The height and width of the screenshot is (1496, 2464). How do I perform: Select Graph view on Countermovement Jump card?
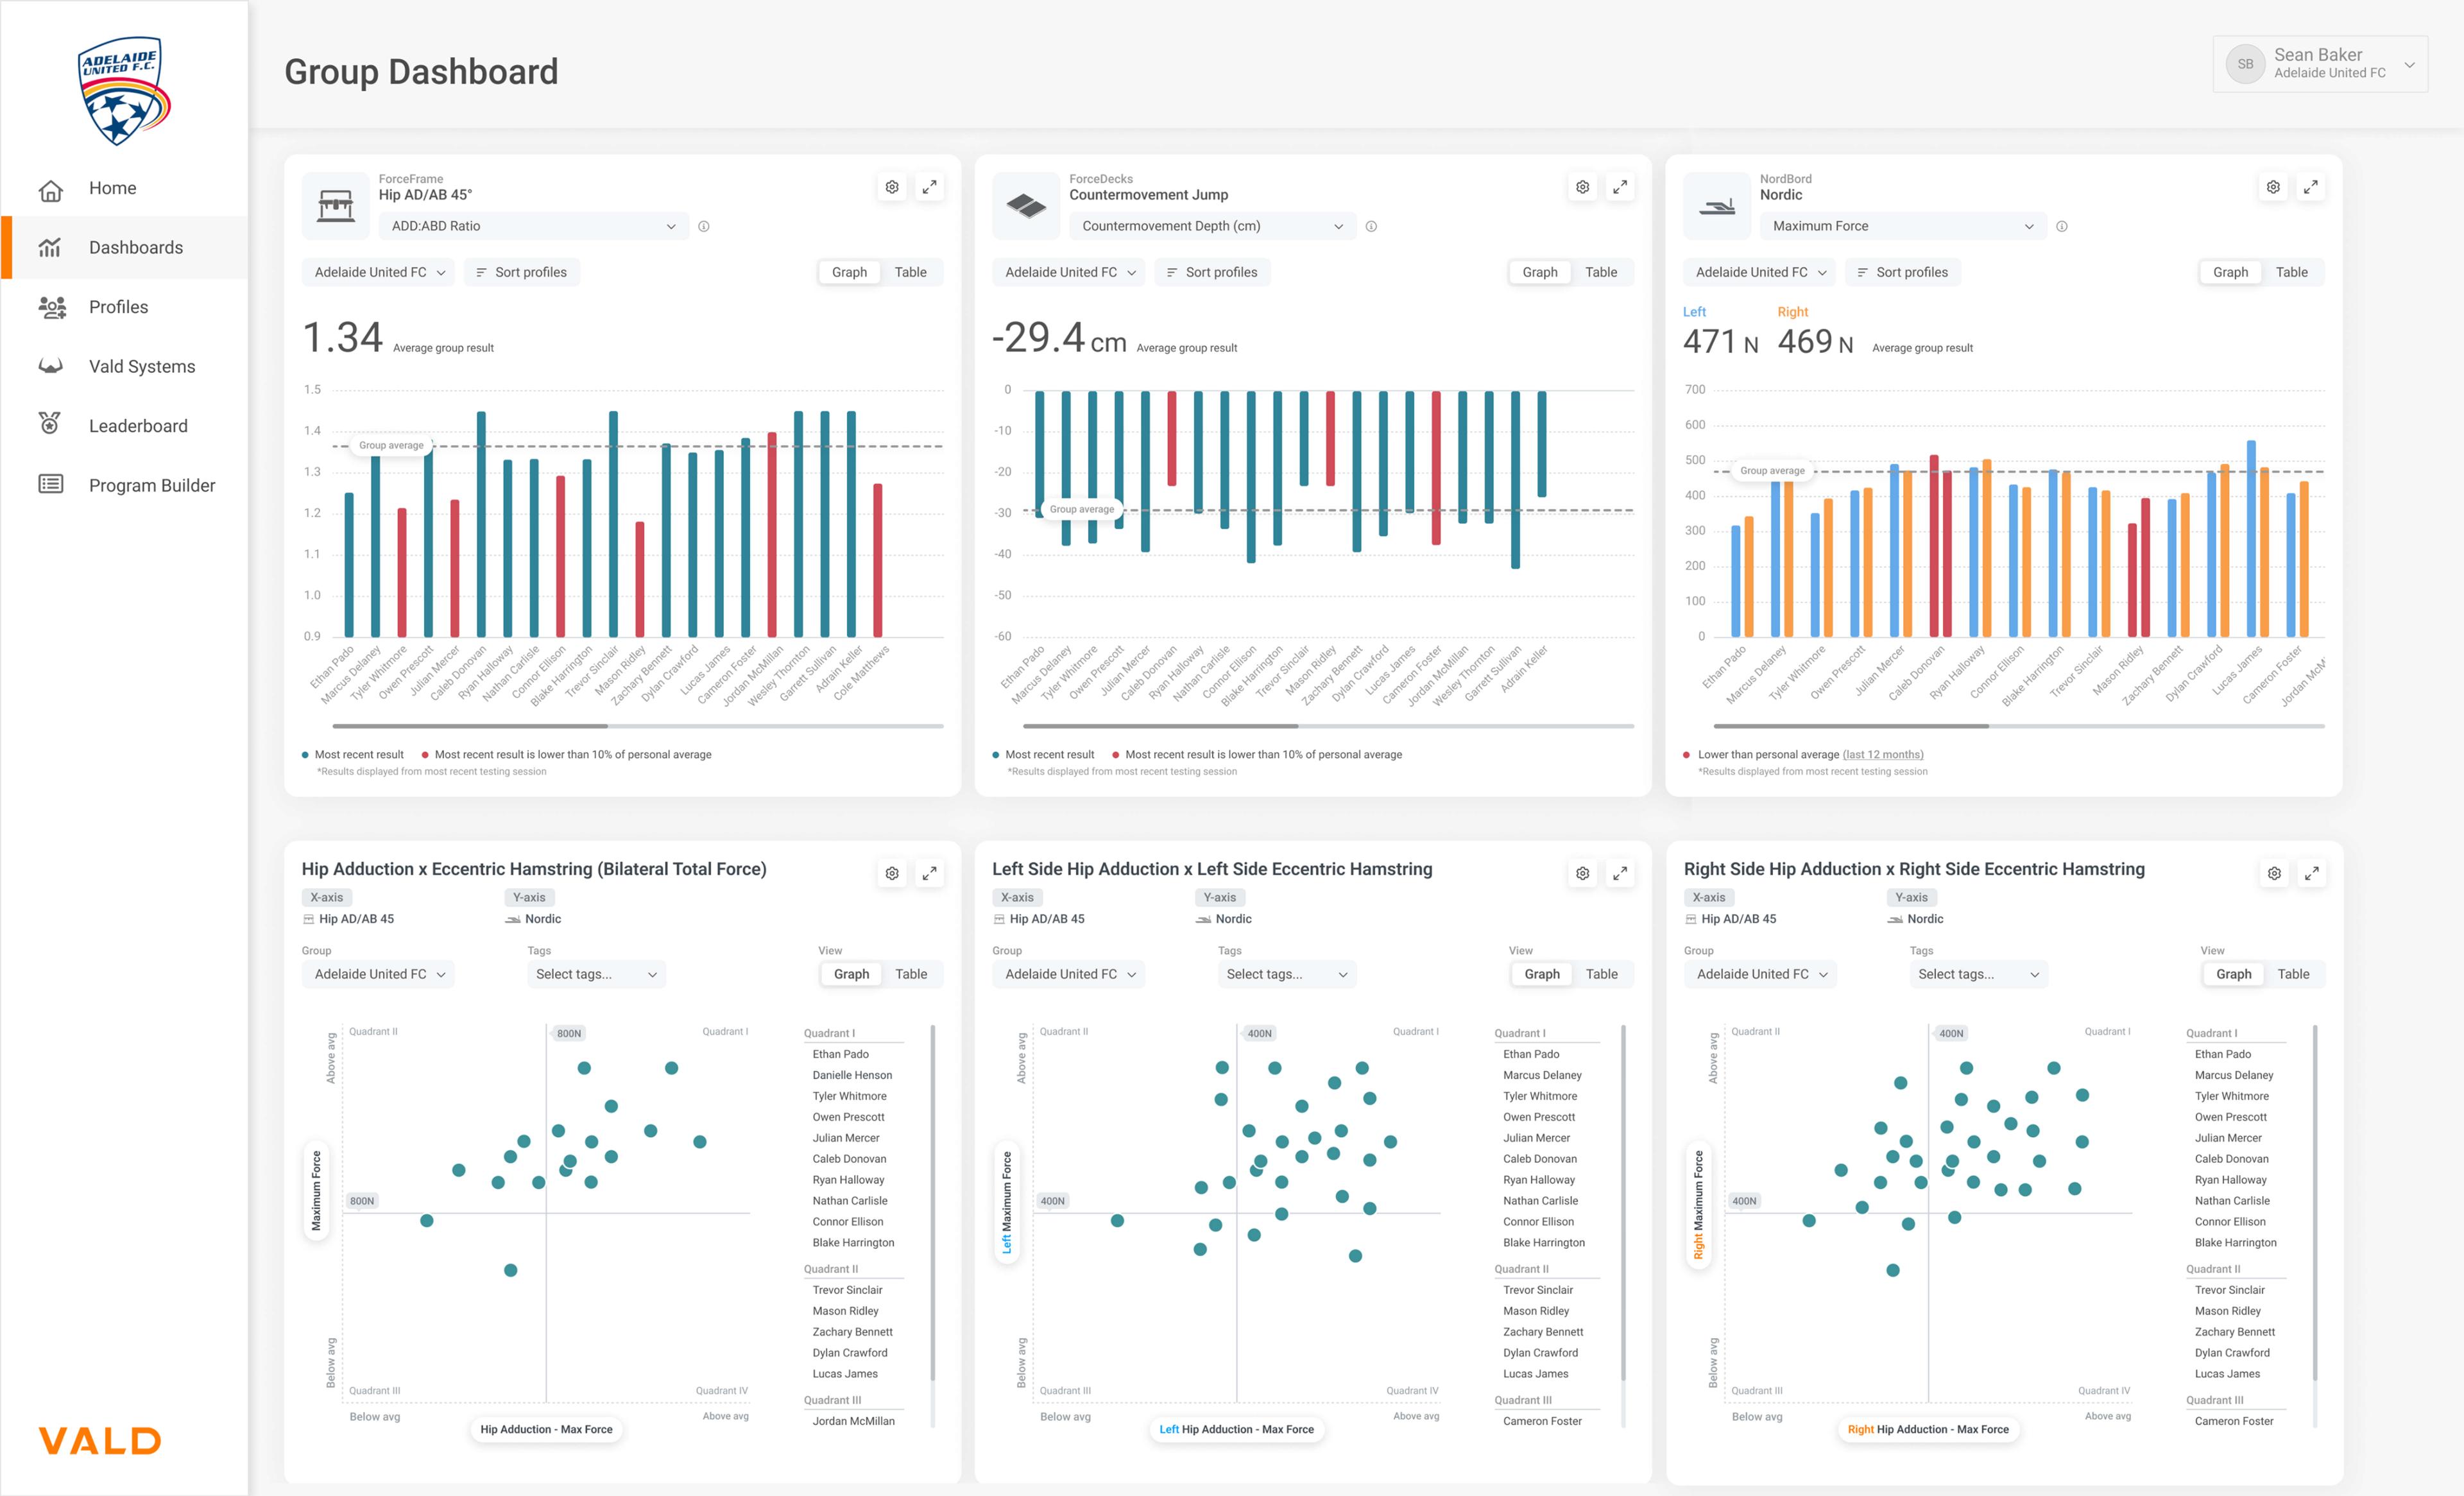click(x=1540, y=272)
